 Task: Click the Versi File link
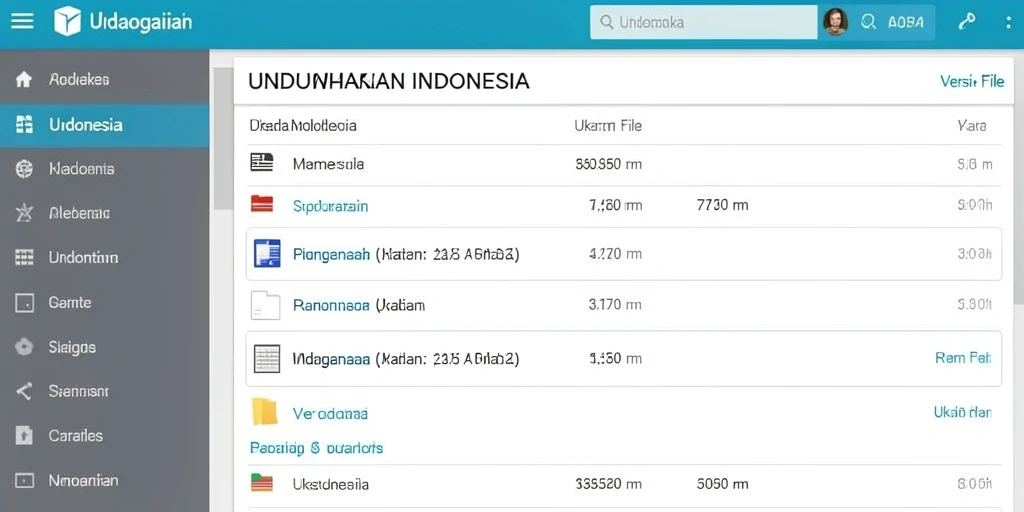(972, 81)
